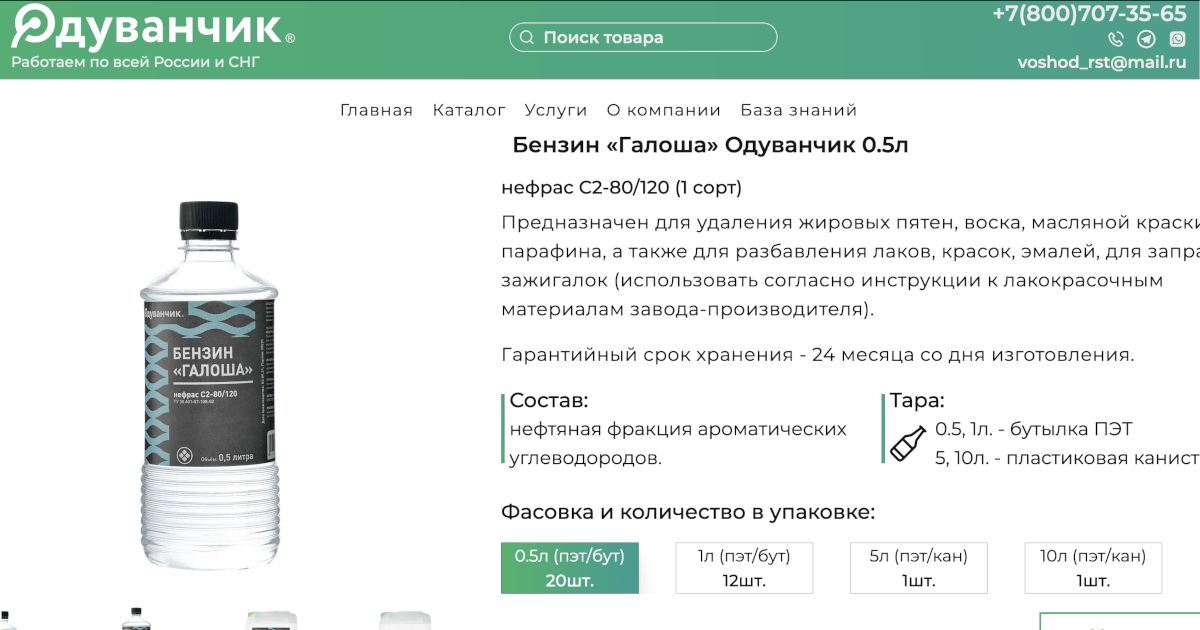Open the phone call icon

coord(1116,39)
